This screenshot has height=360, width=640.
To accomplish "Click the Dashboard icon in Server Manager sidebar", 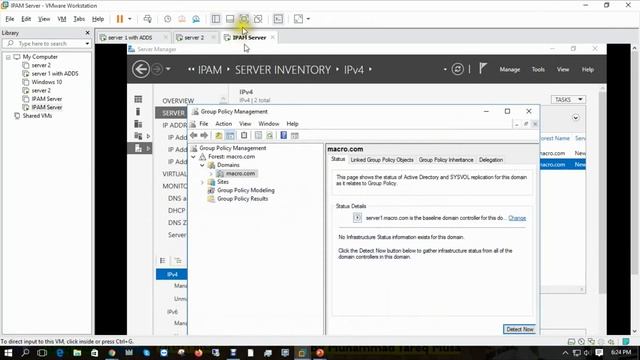I will point(138,99).
